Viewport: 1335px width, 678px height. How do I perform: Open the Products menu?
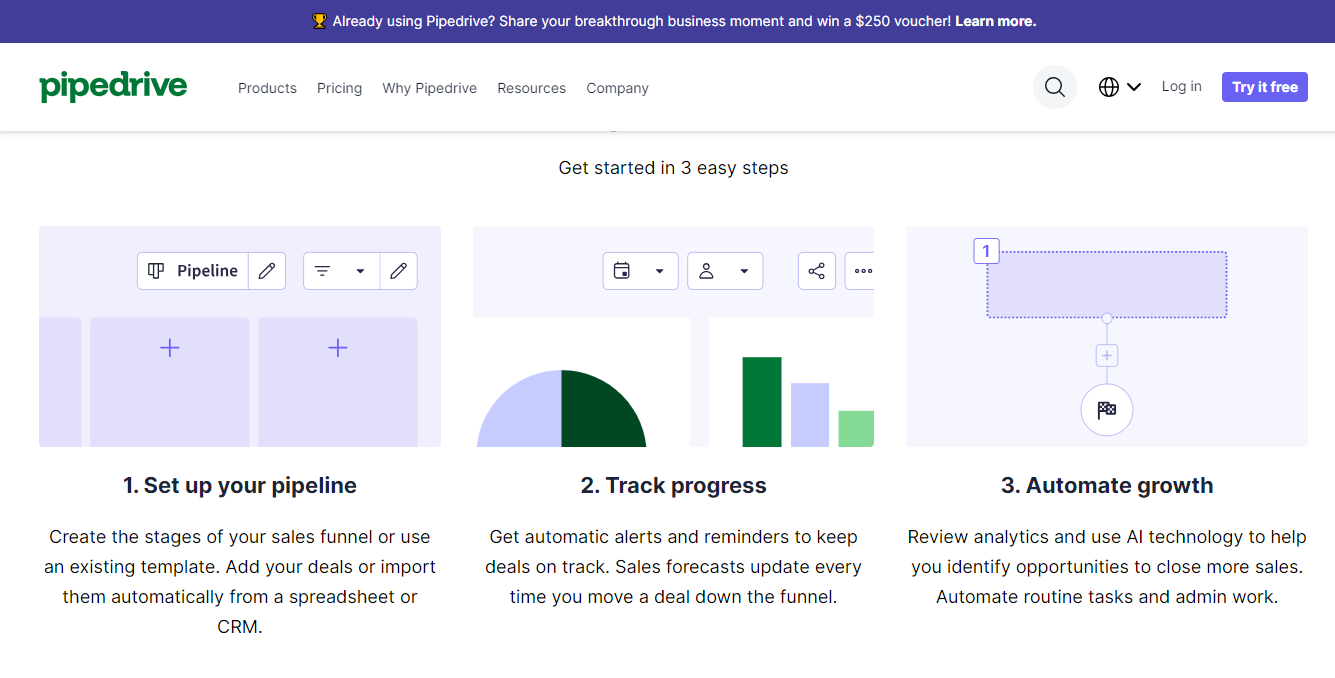[x=267, y=88]
